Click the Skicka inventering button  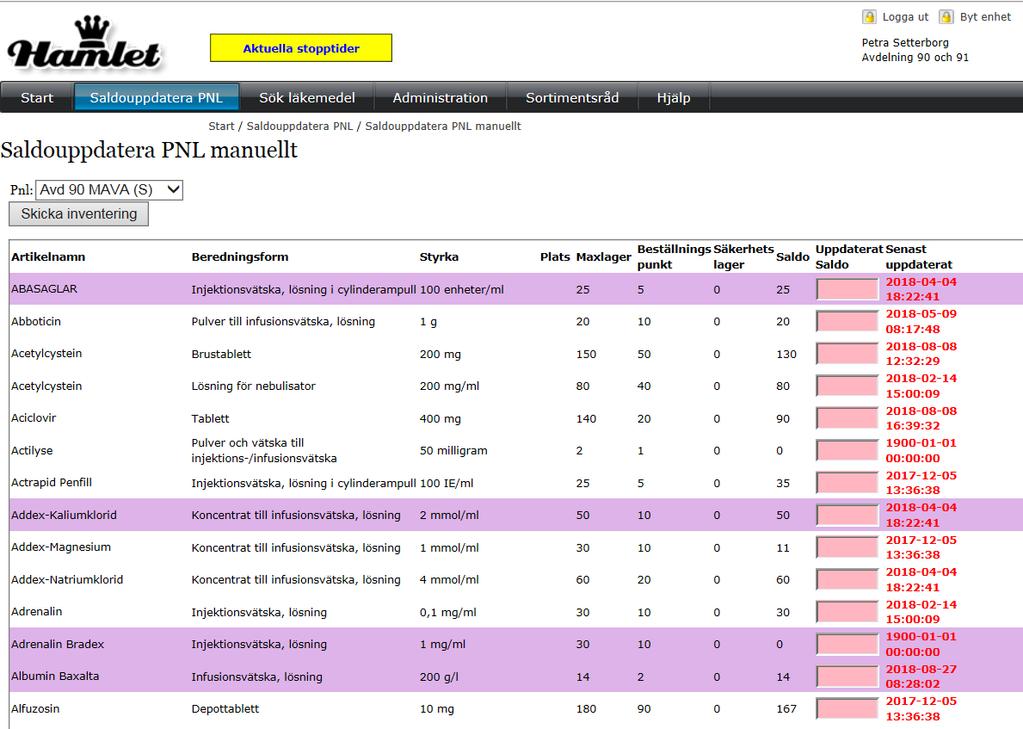pos(79,214)
